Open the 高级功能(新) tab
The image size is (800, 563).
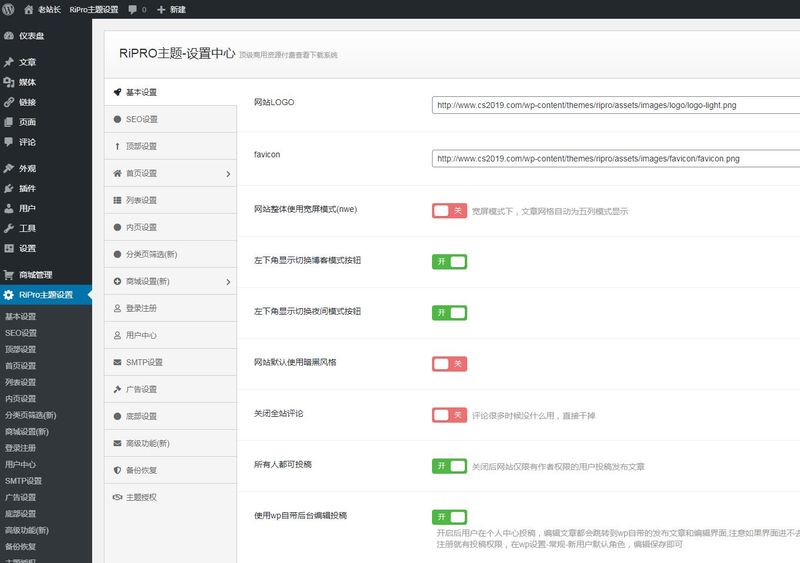coord(170,443)
